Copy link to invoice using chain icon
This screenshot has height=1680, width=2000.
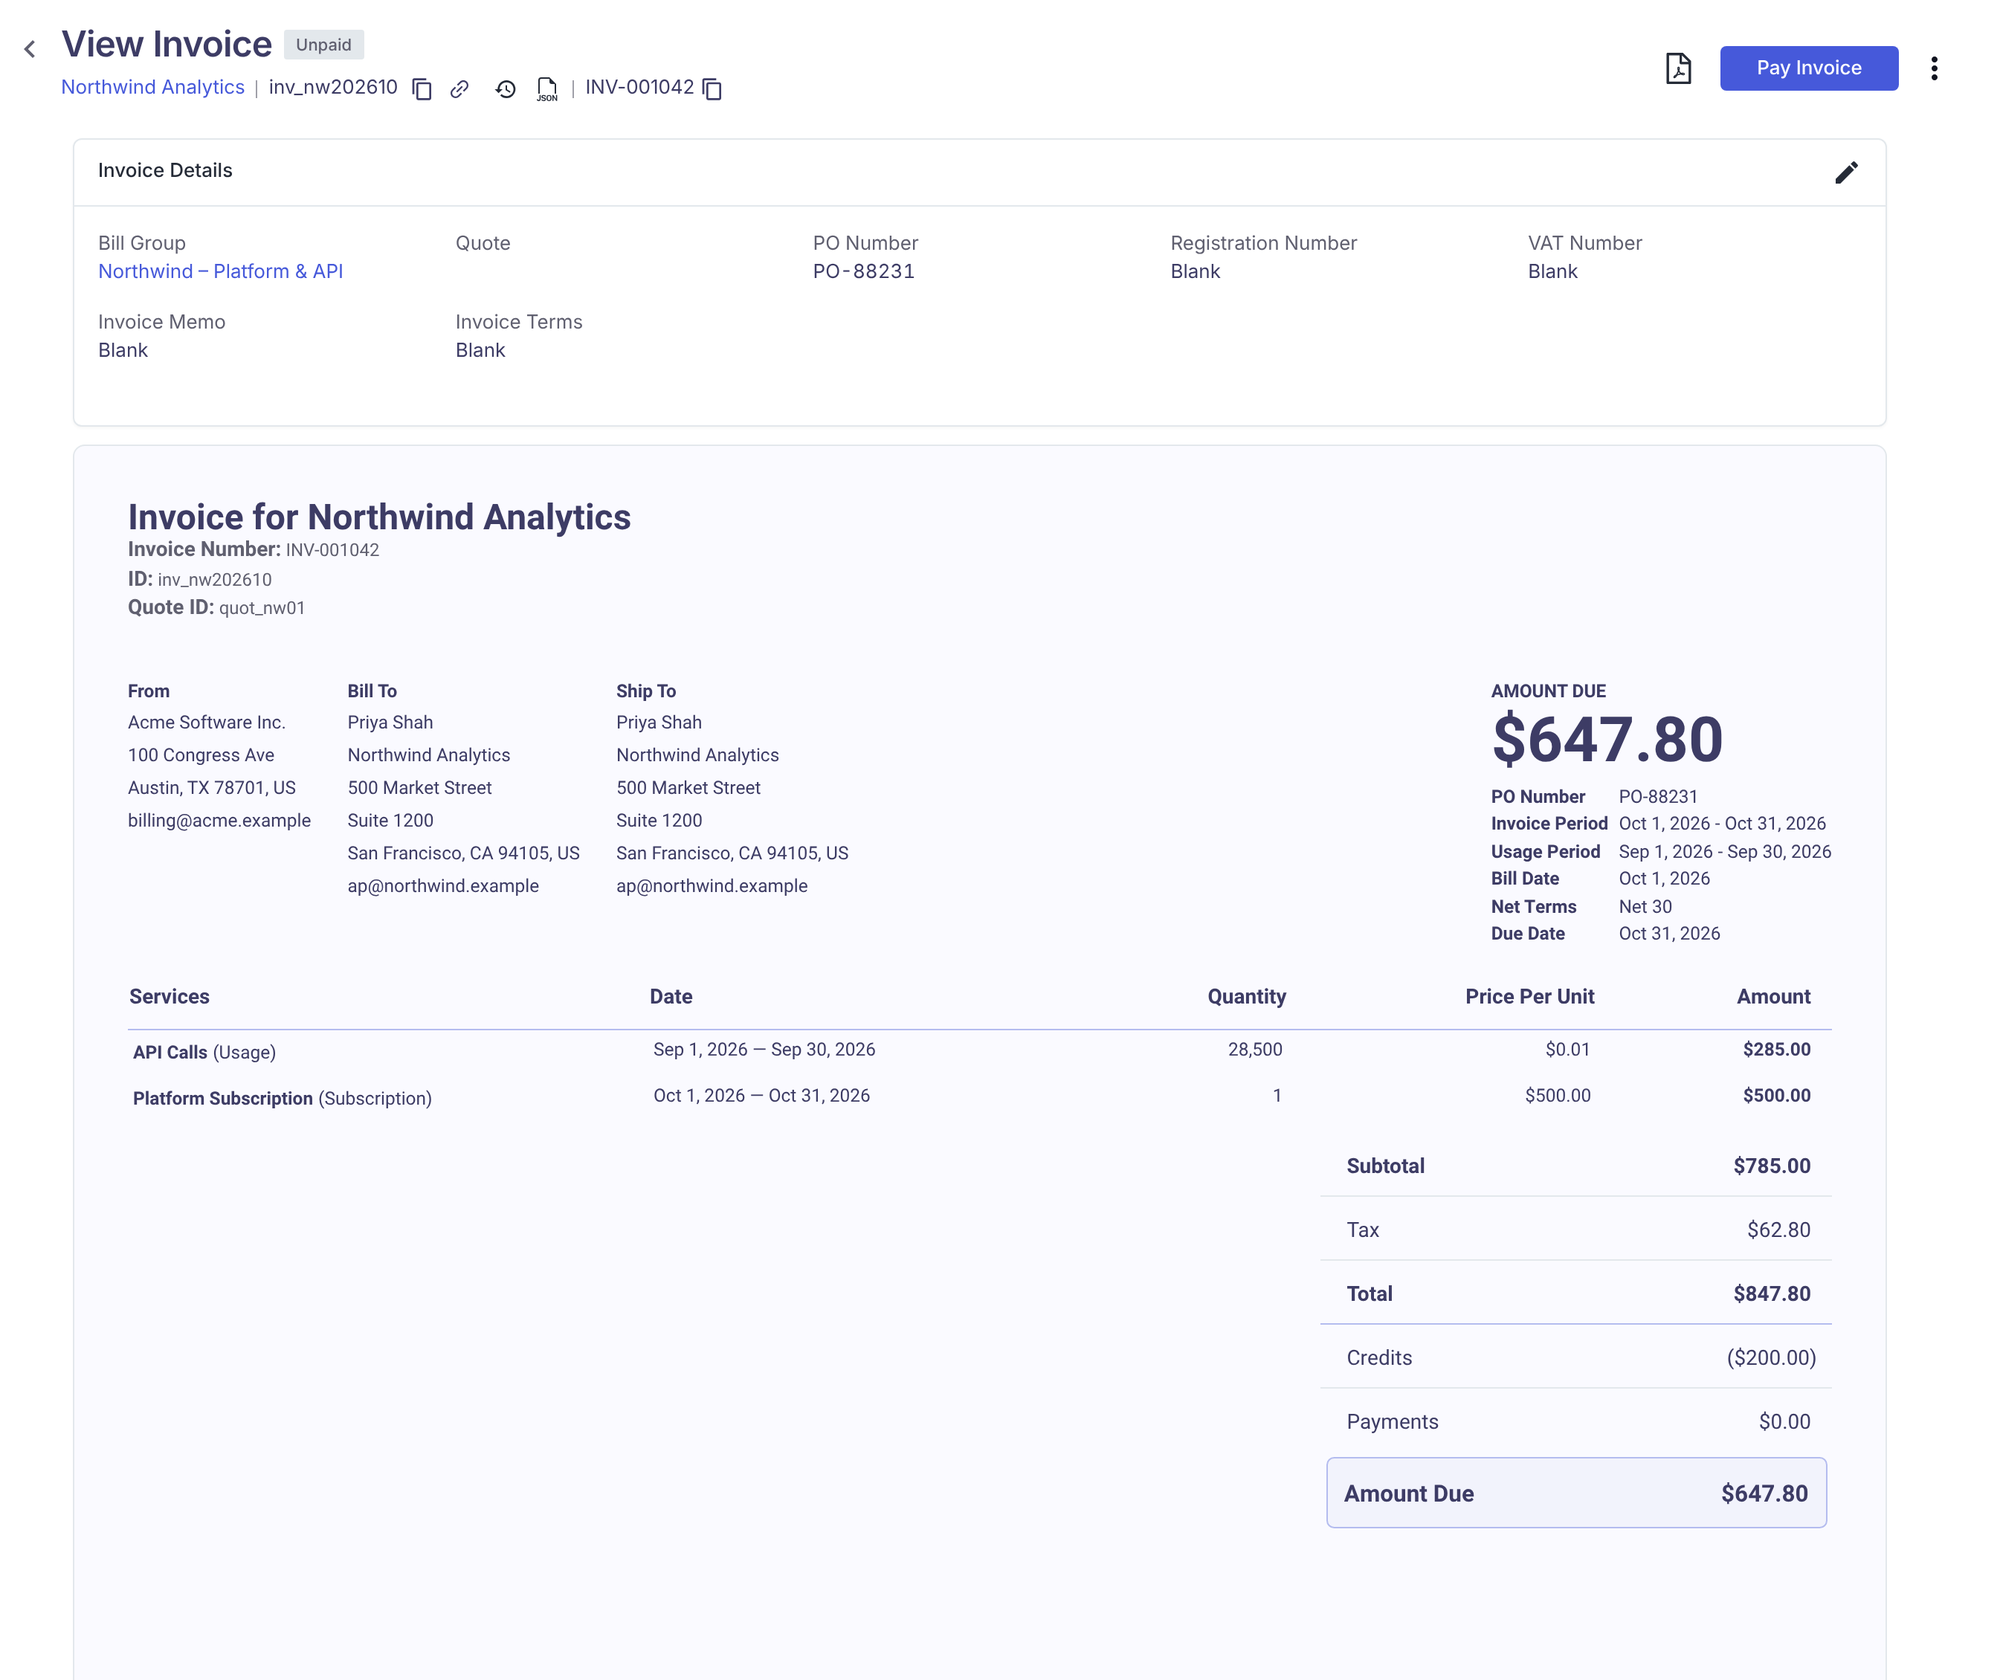[x=459, y=89]
